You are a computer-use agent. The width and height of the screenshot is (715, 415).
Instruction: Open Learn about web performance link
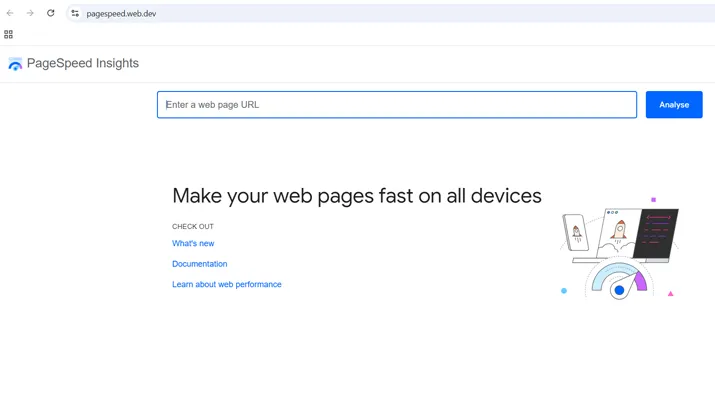point(227,285)
